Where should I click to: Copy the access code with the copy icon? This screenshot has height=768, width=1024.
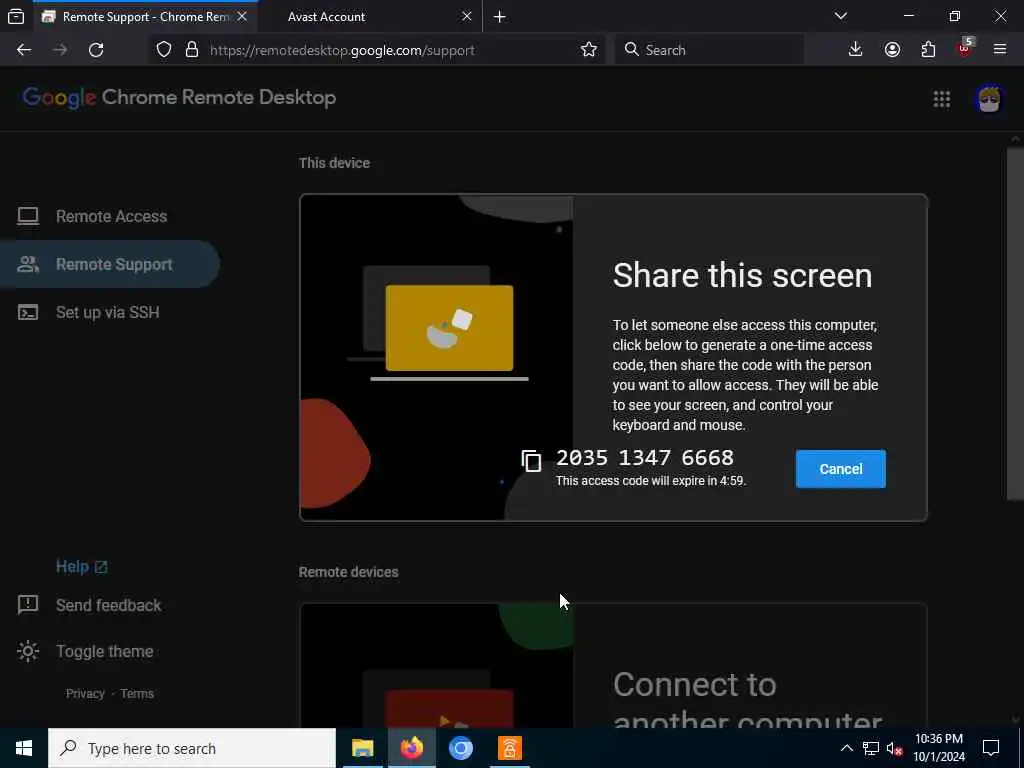click(x=531, y=461)
